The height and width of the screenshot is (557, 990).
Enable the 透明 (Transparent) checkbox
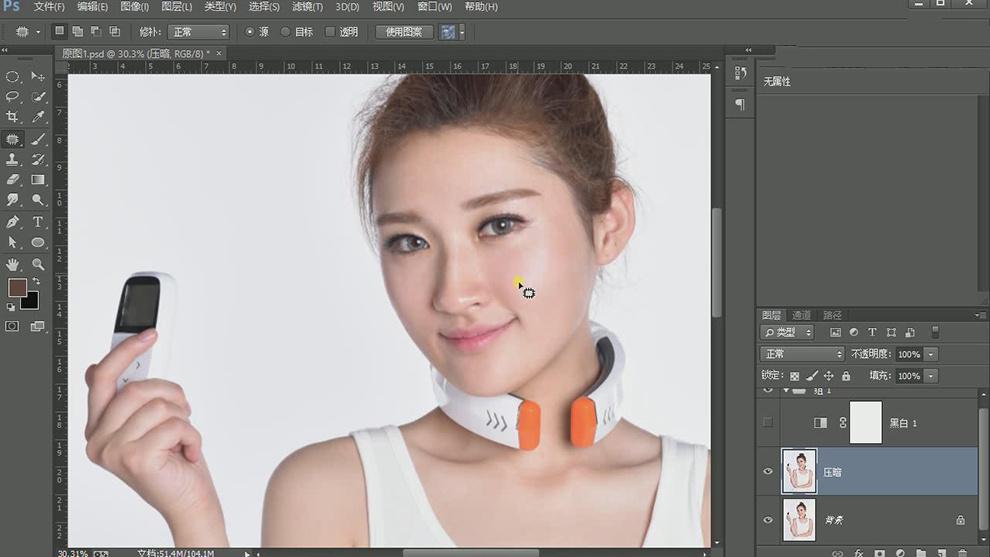[x=330, y=32]
